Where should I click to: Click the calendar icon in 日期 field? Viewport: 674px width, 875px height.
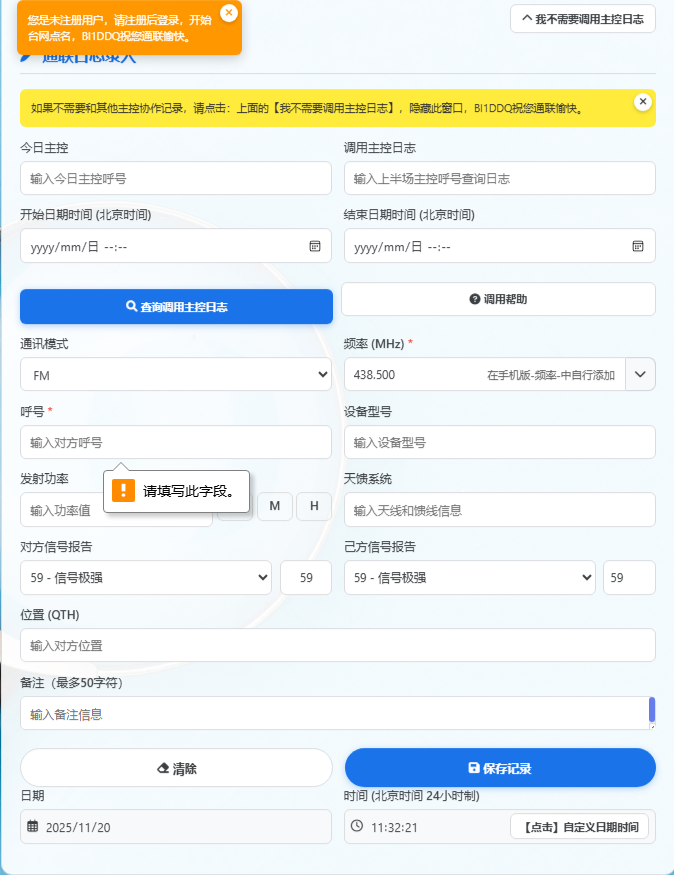[x=33, y=826]
